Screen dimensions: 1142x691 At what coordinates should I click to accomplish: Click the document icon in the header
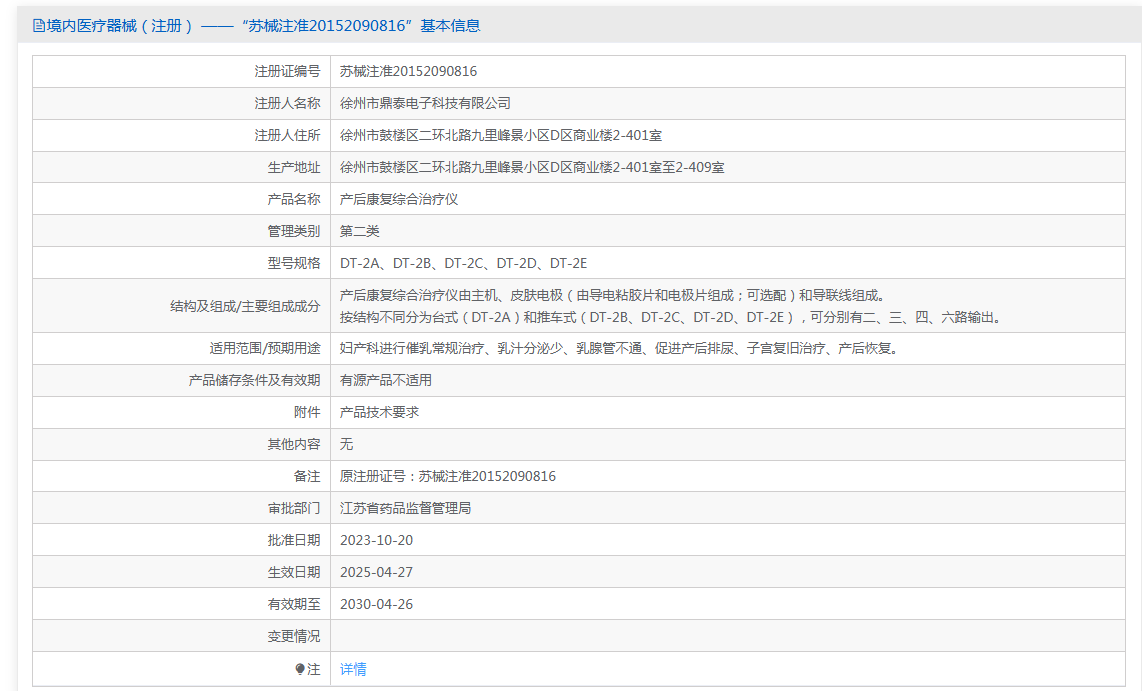(x=39, y=26)
